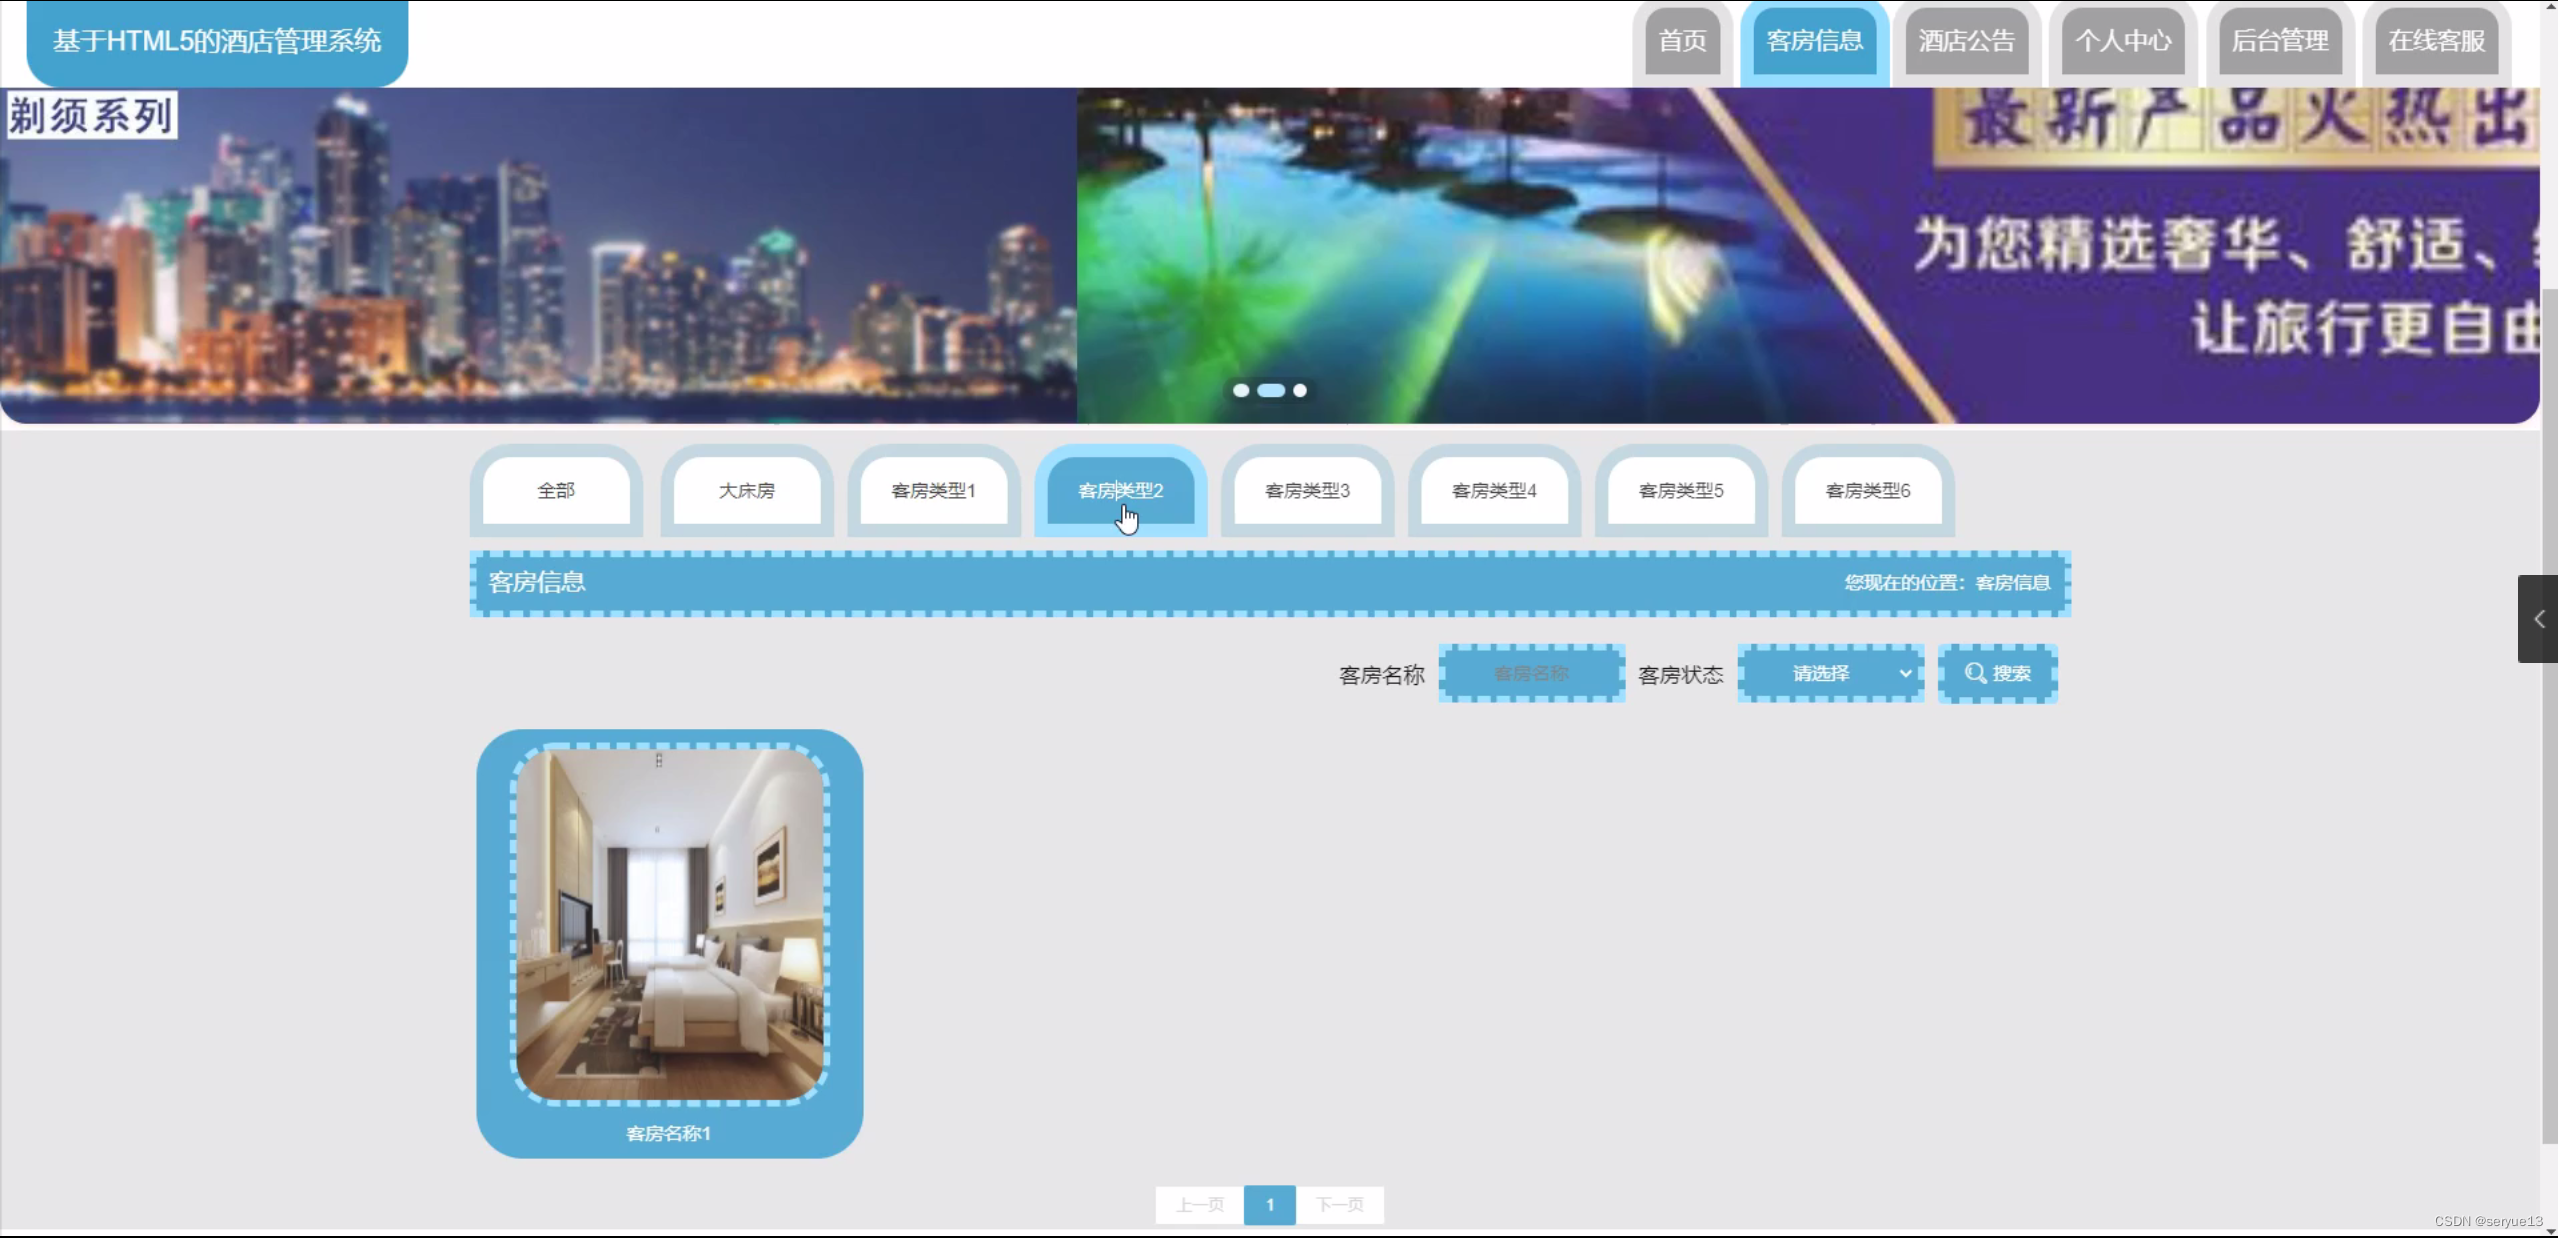
Task: Click the 基于HTML5的酒店管理系统 site logo
Action: 217,41
